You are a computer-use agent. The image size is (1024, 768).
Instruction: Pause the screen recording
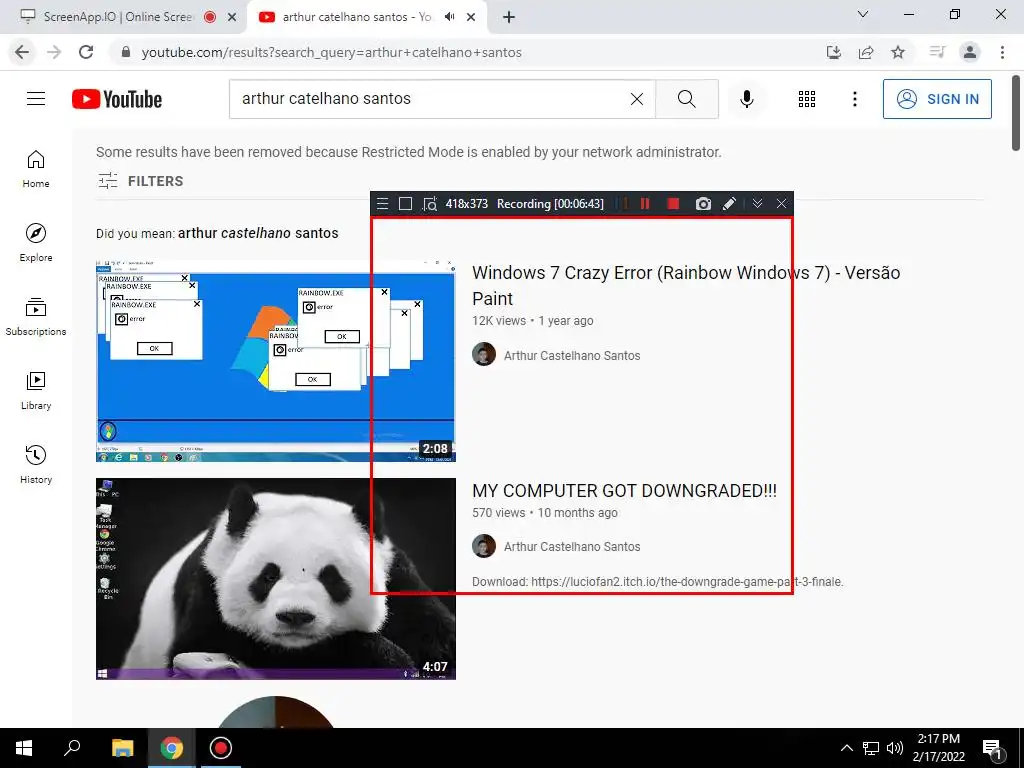pyautogui.click(x=645, y=204)
